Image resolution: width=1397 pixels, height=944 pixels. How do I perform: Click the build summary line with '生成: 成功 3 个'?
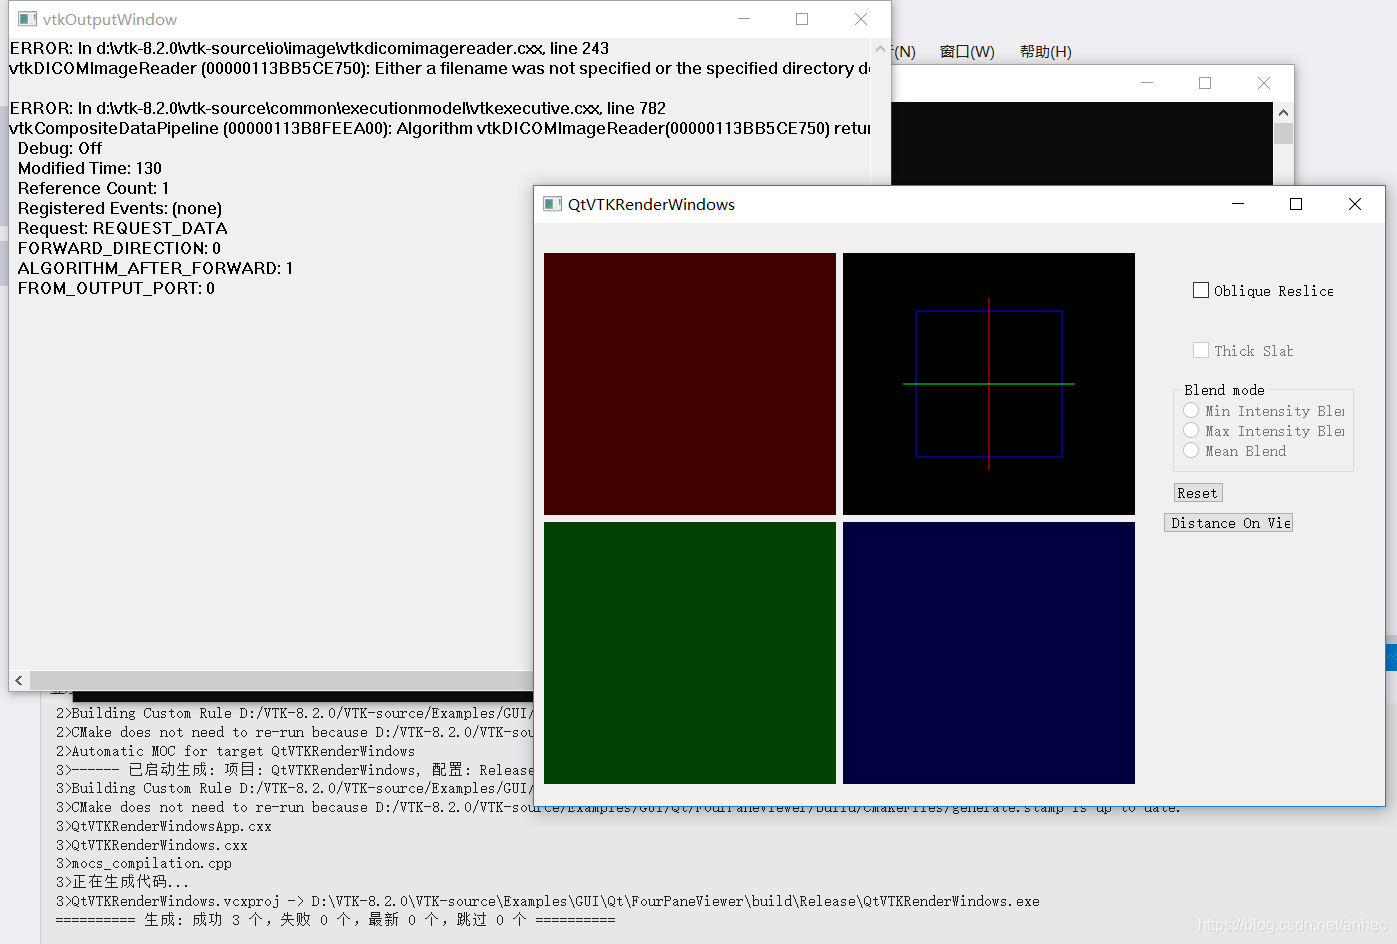[336, 919]
